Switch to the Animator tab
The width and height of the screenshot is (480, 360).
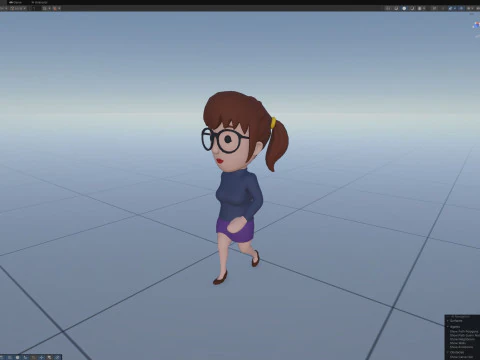[x=39, y=2]
